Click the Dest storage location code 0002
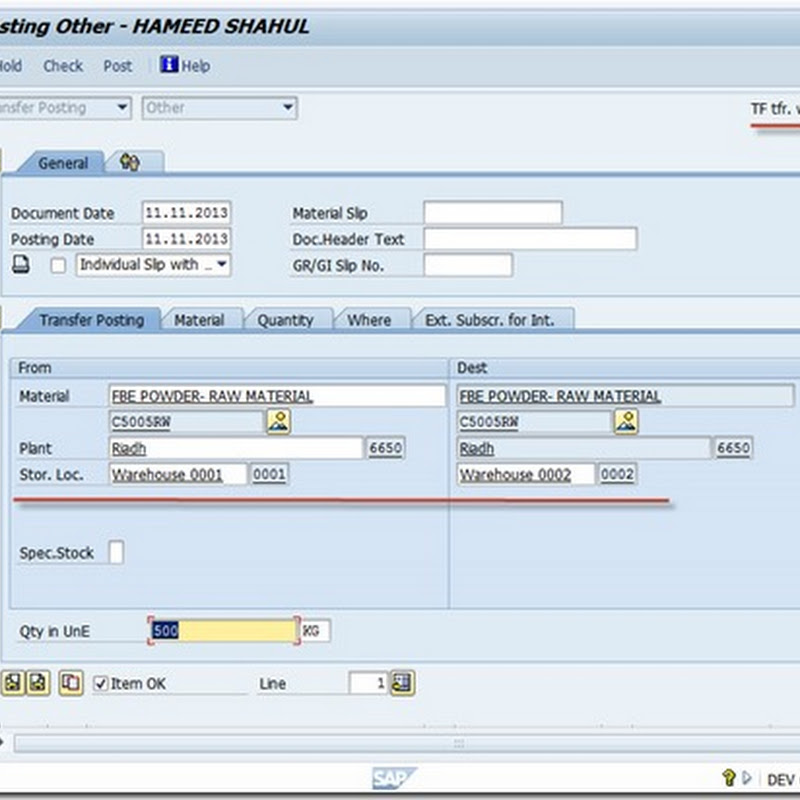 pos(617,474)
